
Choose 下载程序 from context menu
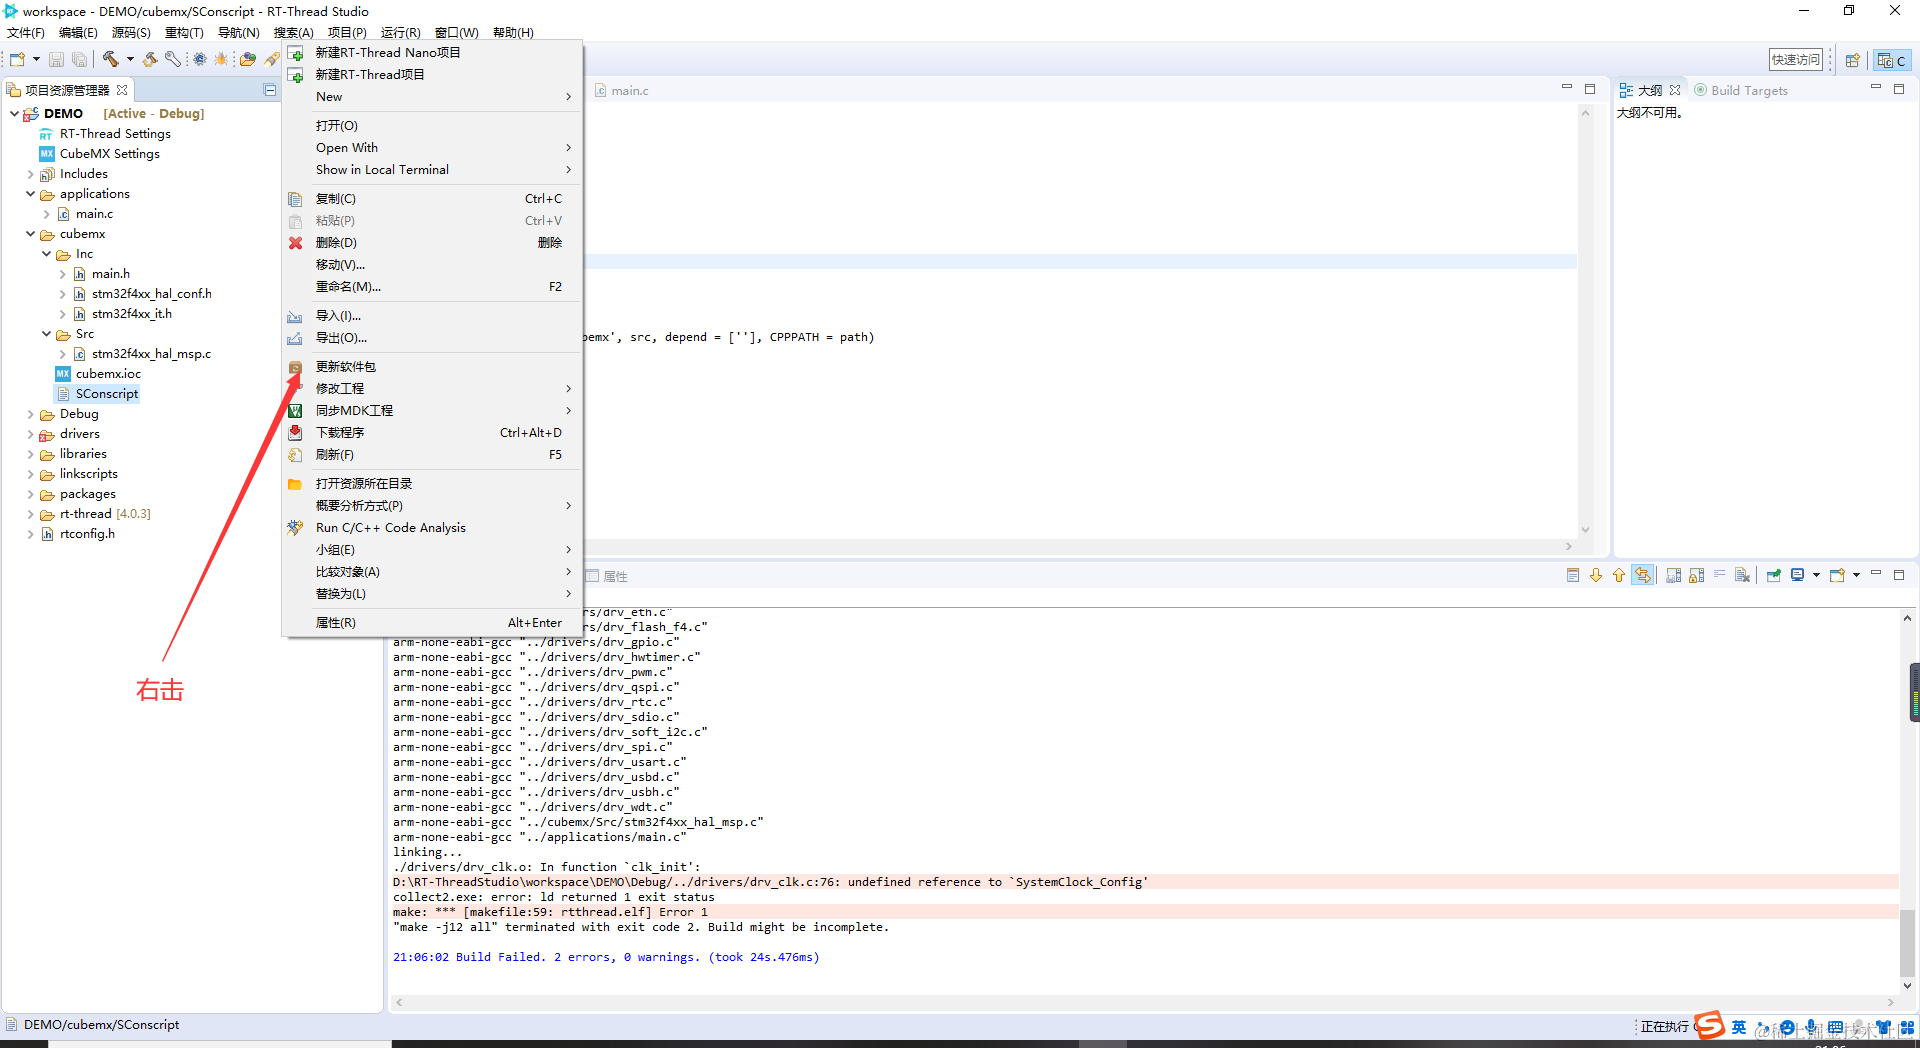click(x=432, y=432)
